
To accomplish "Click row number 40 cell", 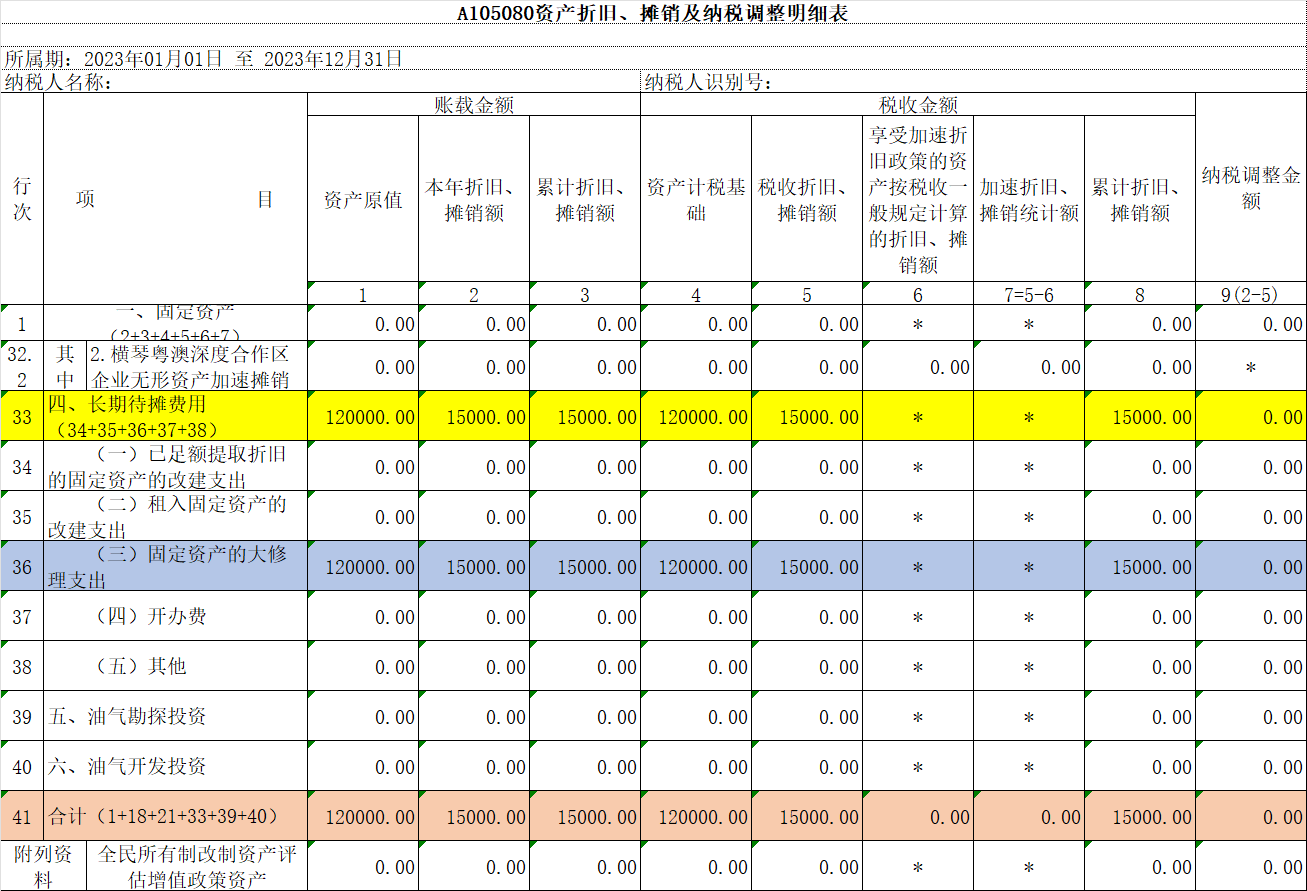I will click(x=22, y=766).
